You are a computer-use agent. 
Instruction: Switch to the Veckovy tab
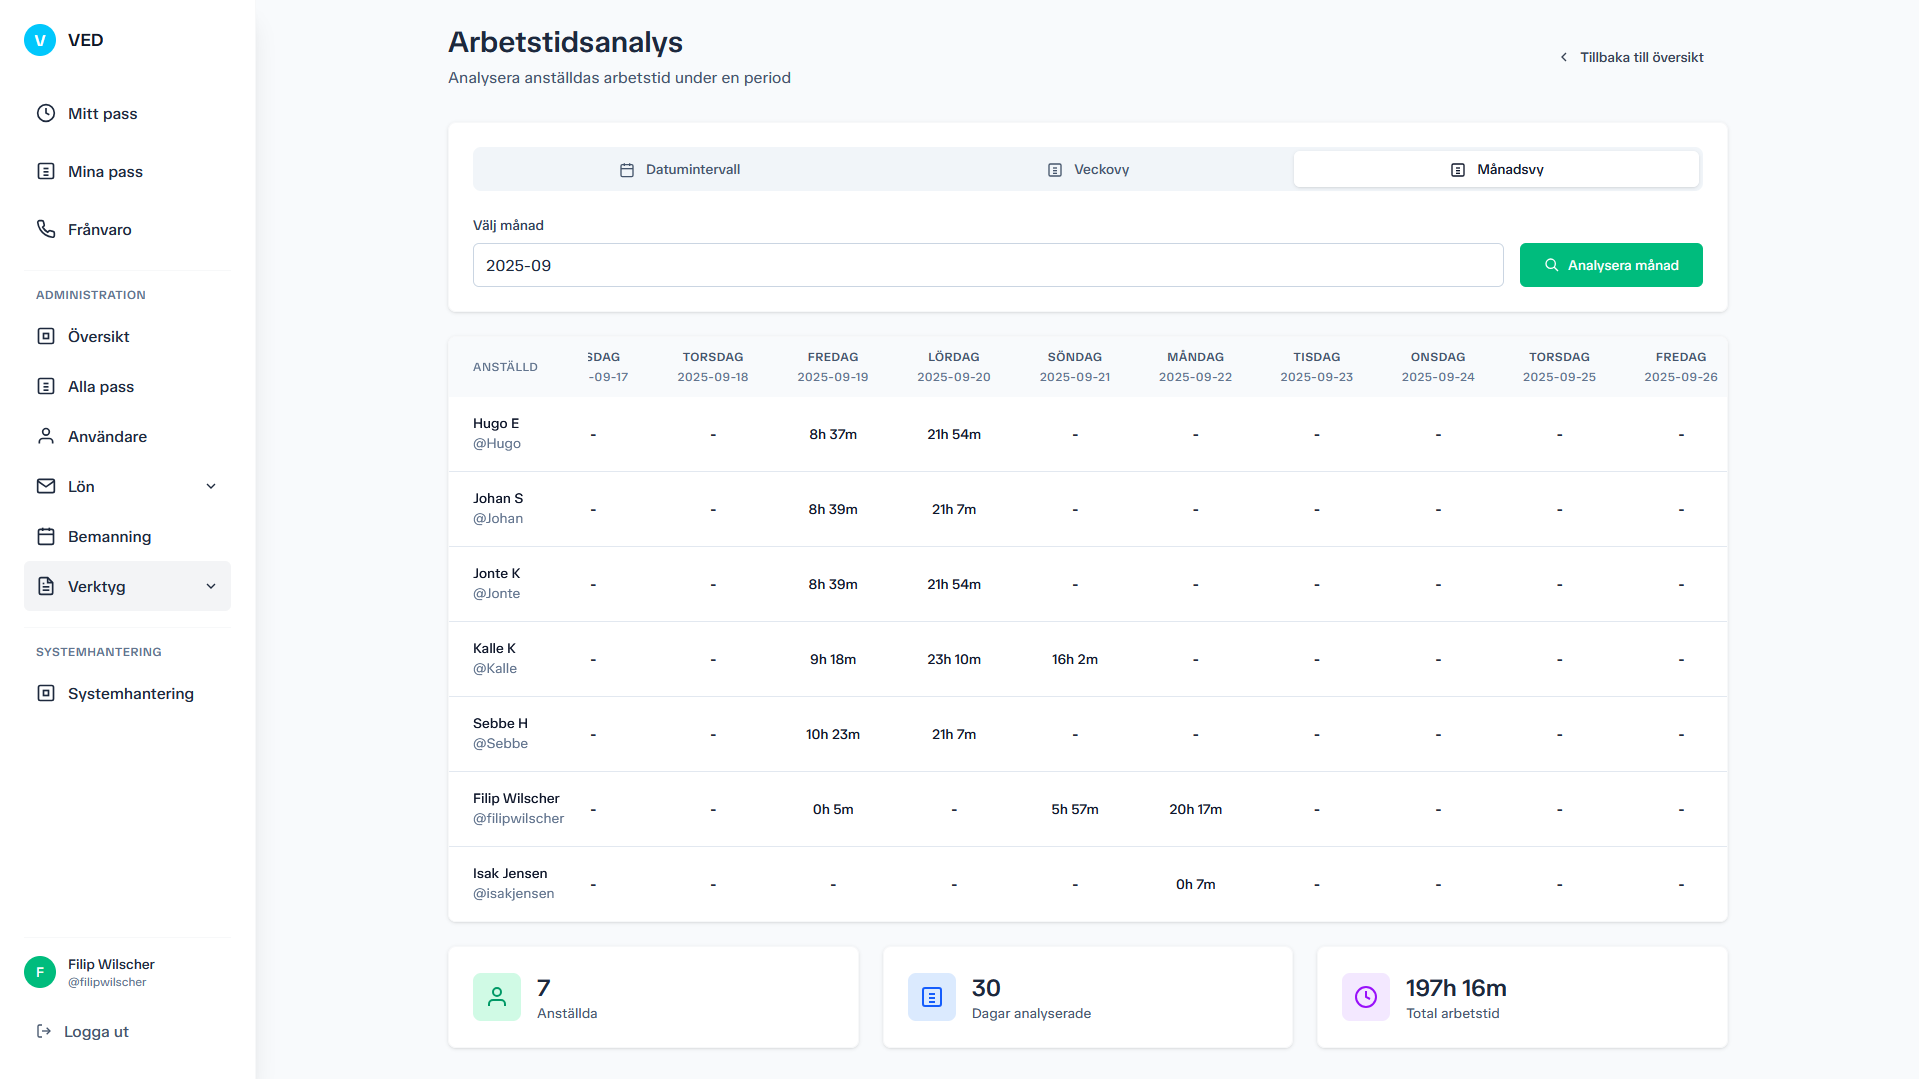pos(1088,169)
